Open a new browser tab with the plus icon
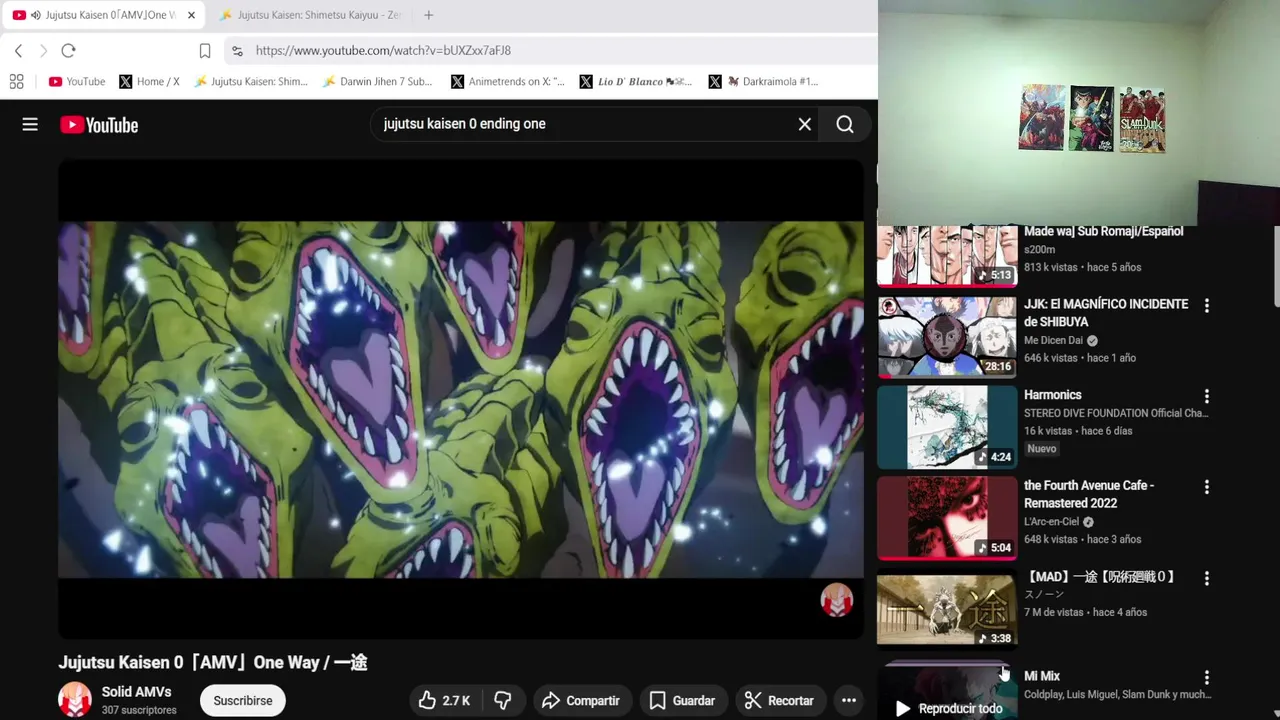 coord(428,15)
